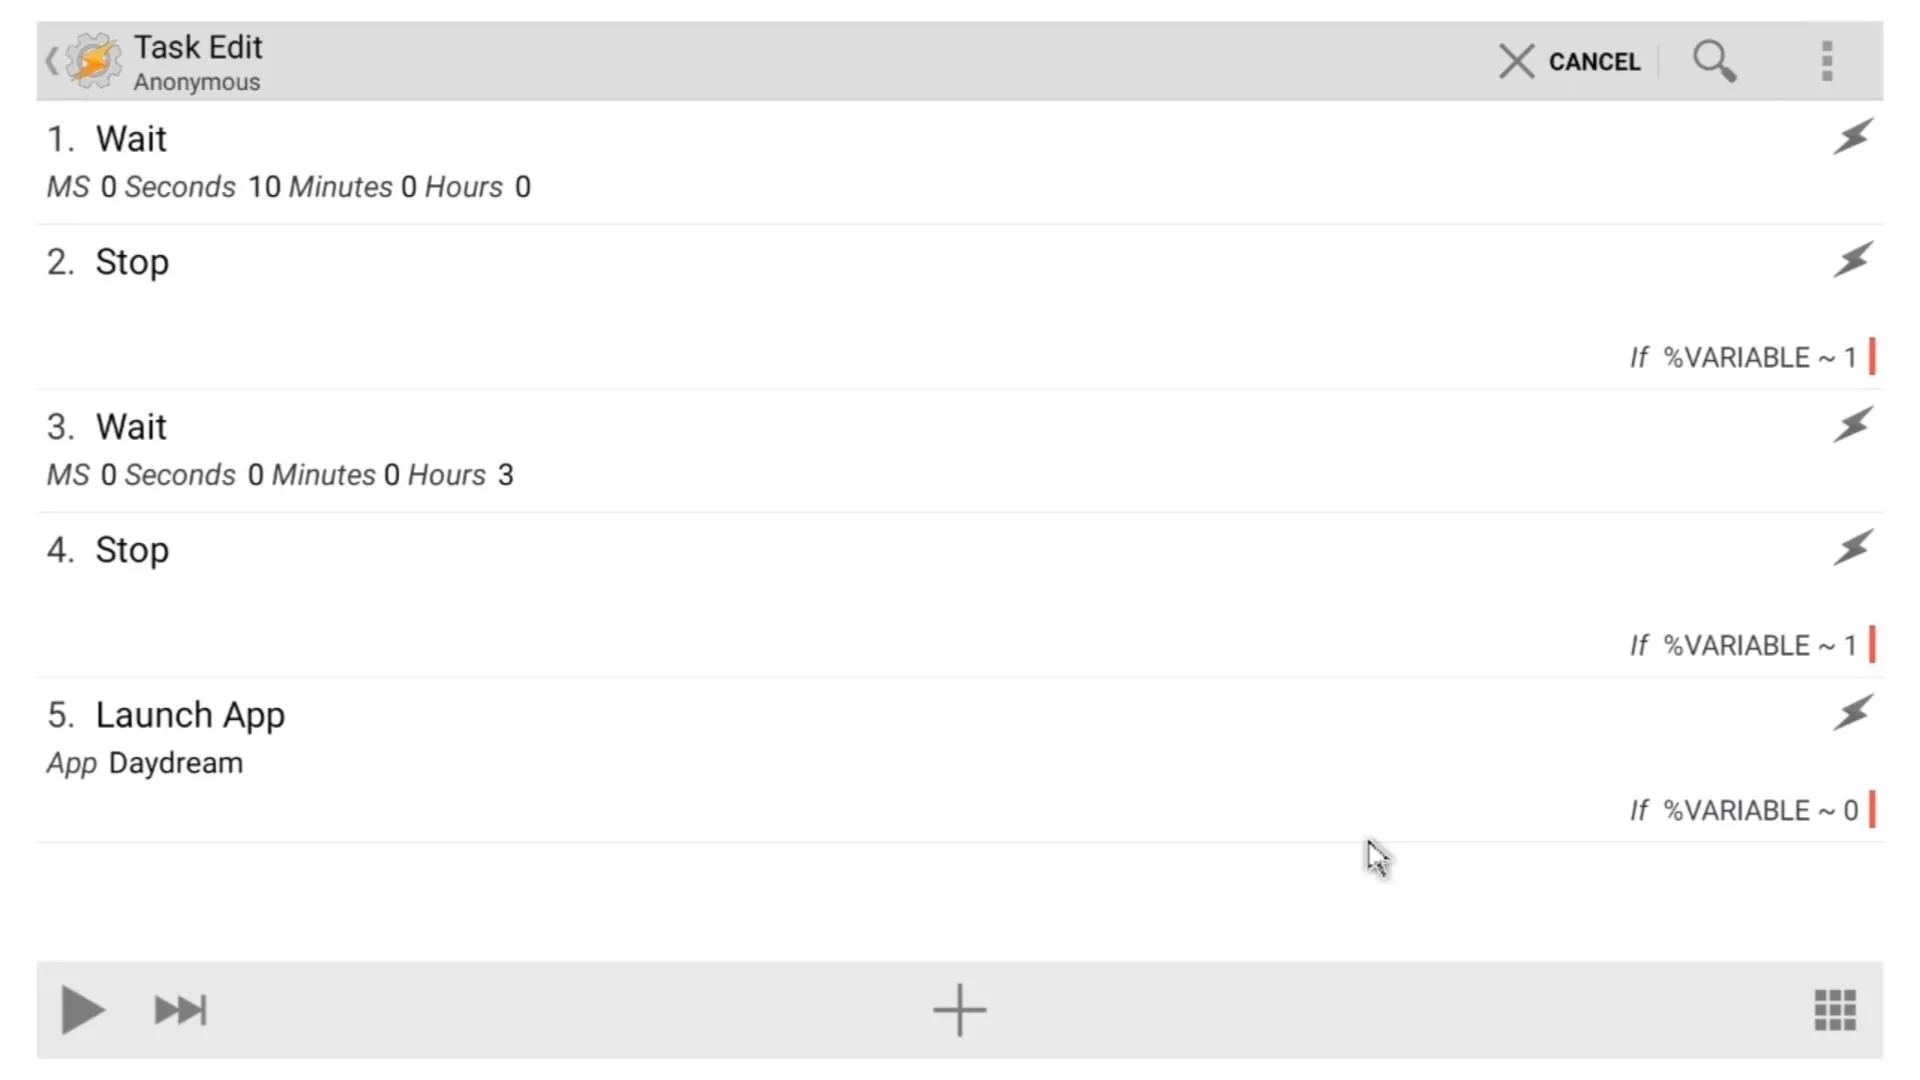This screenshot has width=1920, height=1080.
Task: Select the If %VARIABLE ~ 0 condition on Launch App
Action: (1741, 810)
